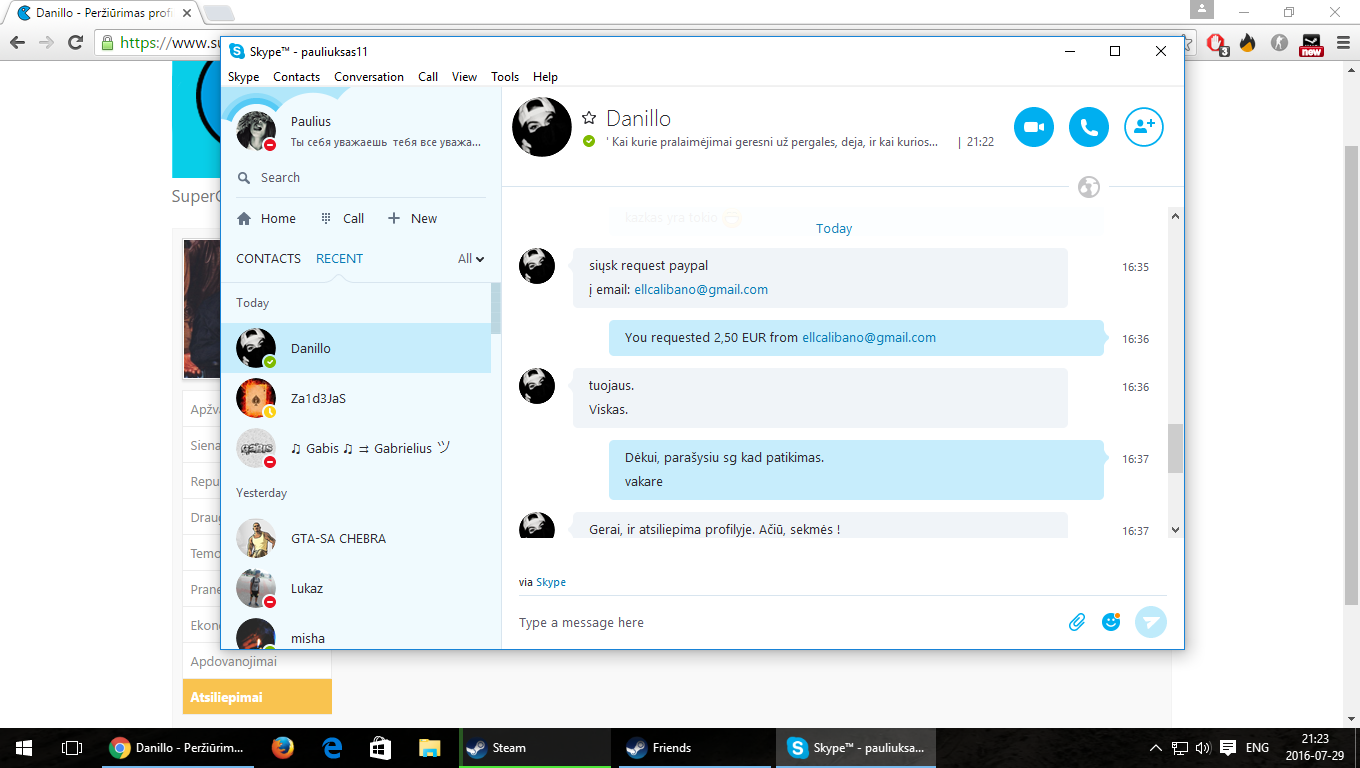Viewport: 1360px width, 768px height.
Task: Start a voice call with Danillo
Action: click(1089, 127)
